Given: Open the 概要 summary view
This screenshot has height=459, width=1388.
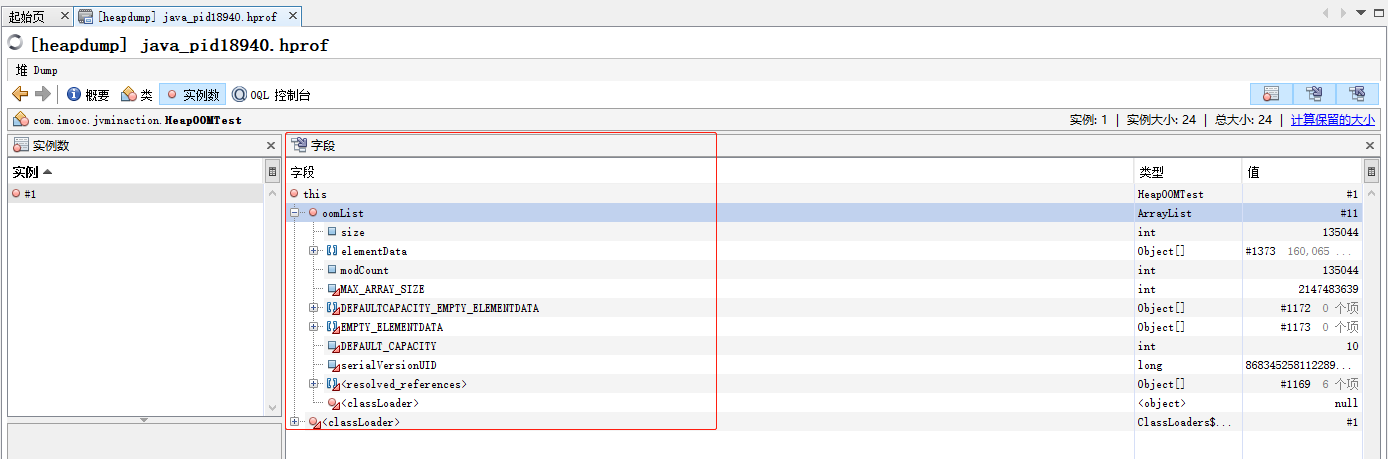Looking at the screenshot, I should click(88, 95).
